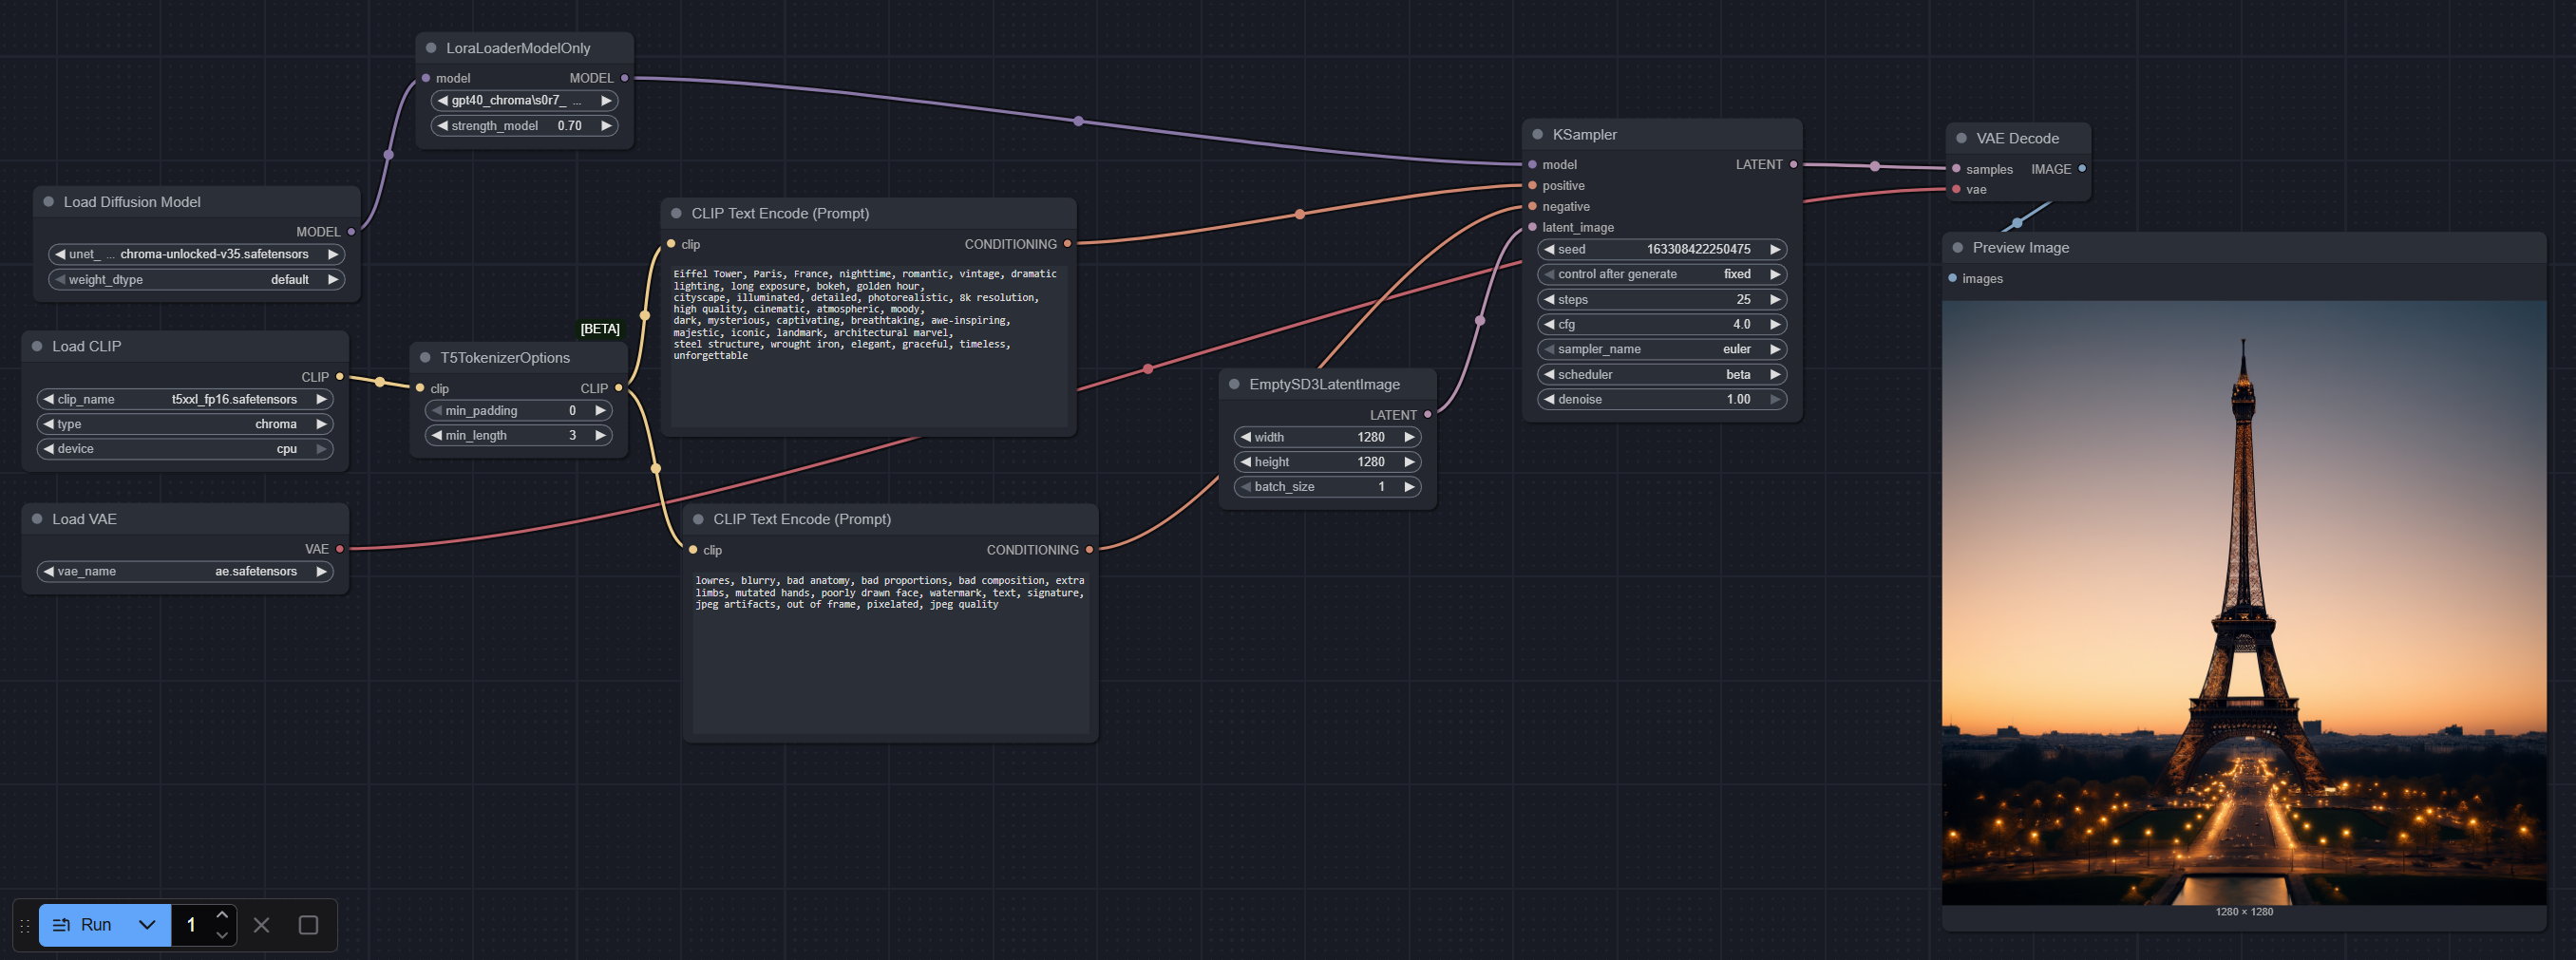
Task: Open the sampler_name dropdown set to euler
Action: (1661, 349)
